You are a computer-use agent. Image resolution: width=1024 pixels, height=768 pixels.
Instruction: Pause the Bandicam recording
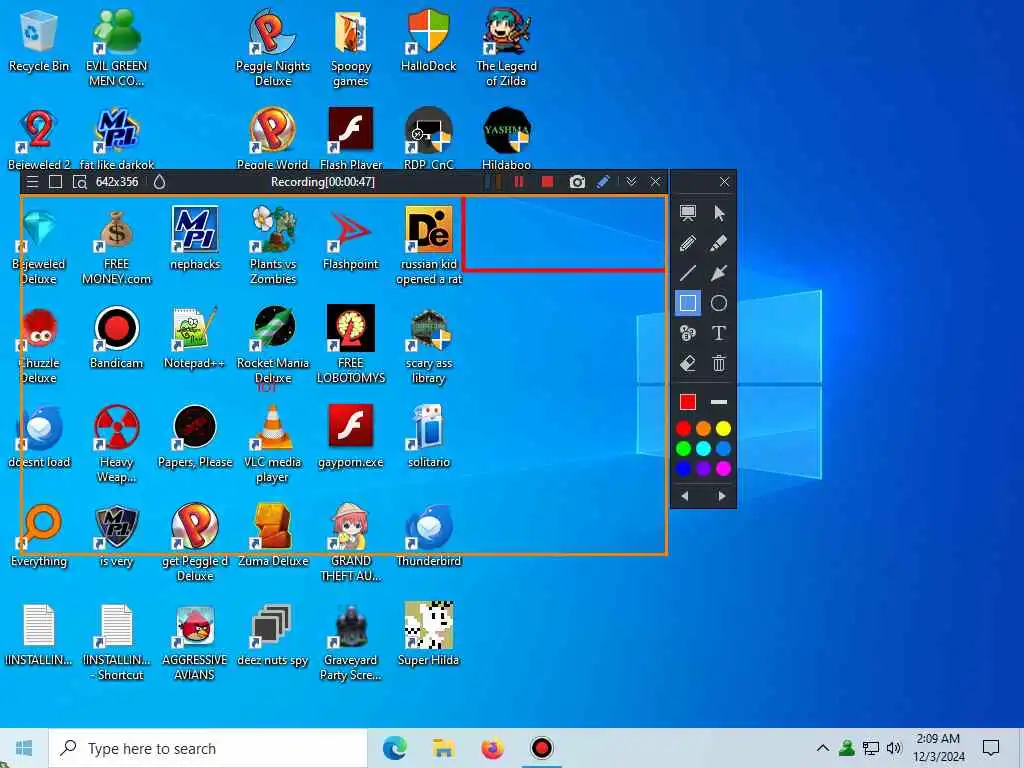tap(519, 182)
